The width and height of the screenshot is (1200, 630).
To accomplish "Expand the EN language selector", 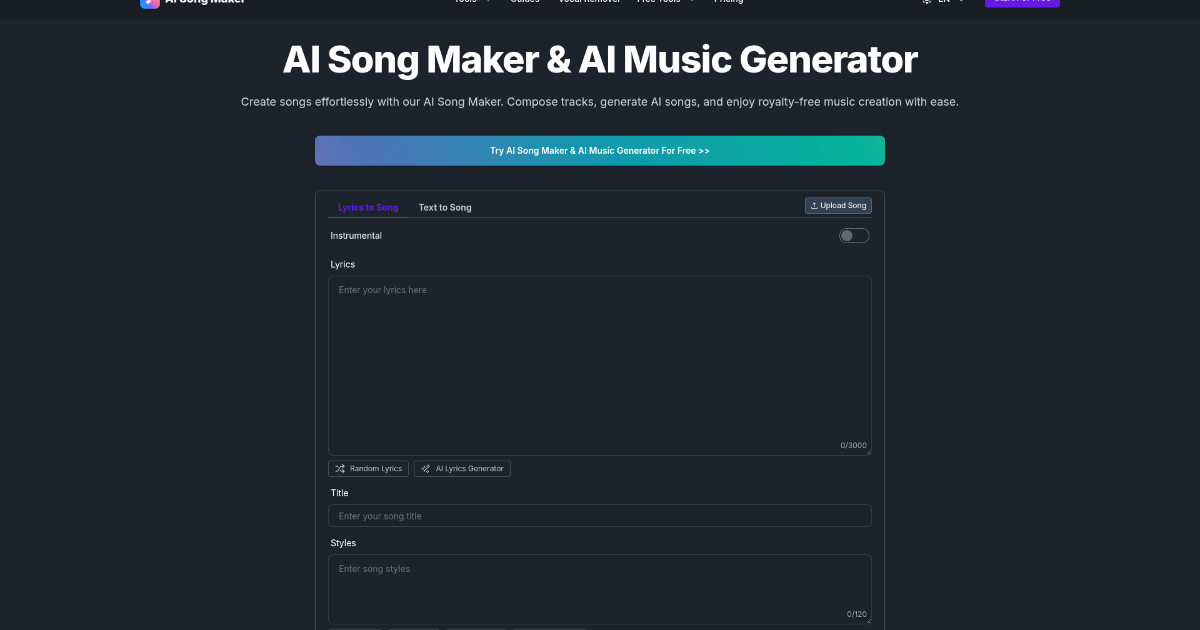I will point(944,2).
